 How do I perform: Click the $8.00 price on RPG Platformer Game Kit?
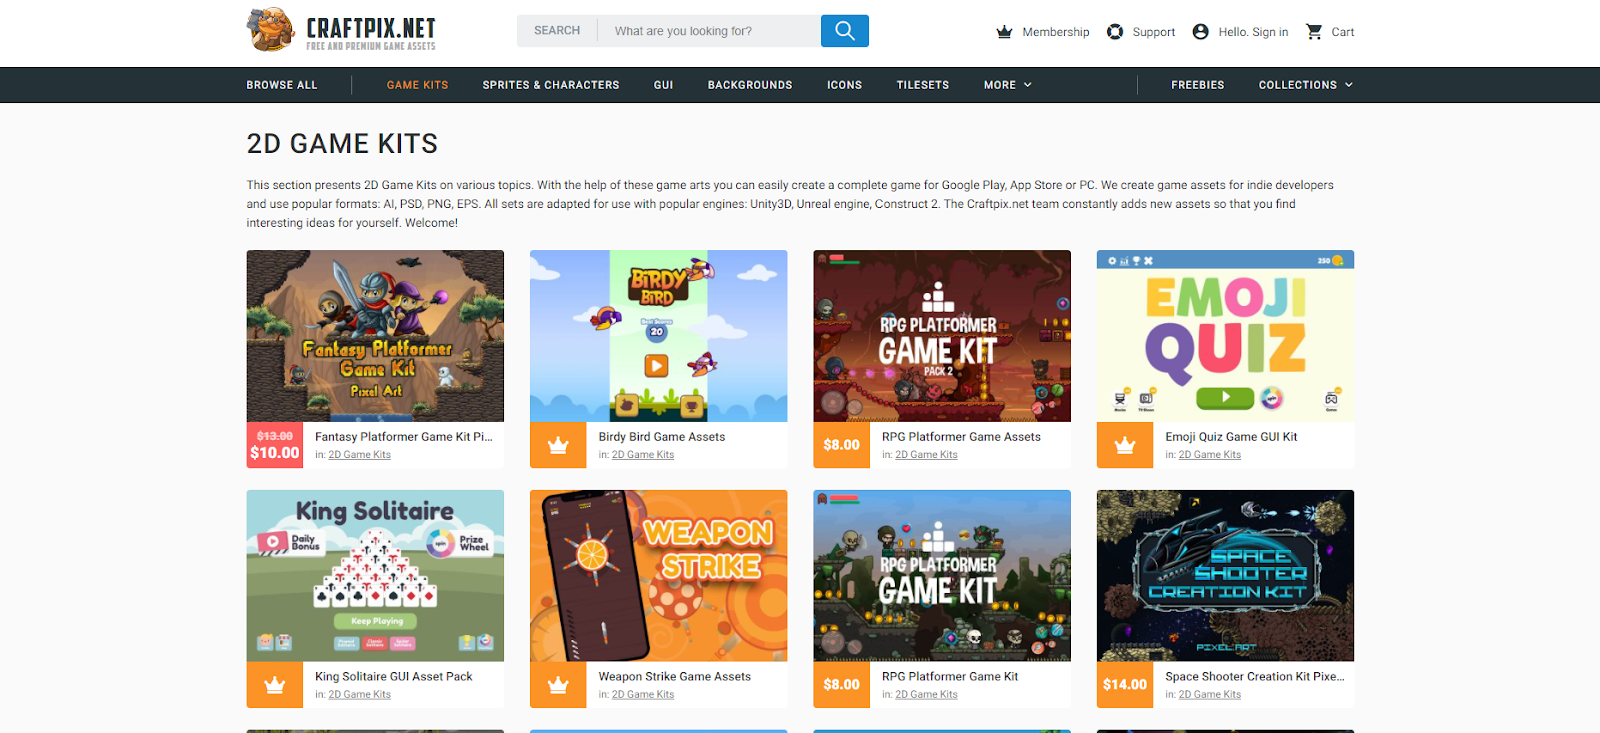click(x=842, y=685)
